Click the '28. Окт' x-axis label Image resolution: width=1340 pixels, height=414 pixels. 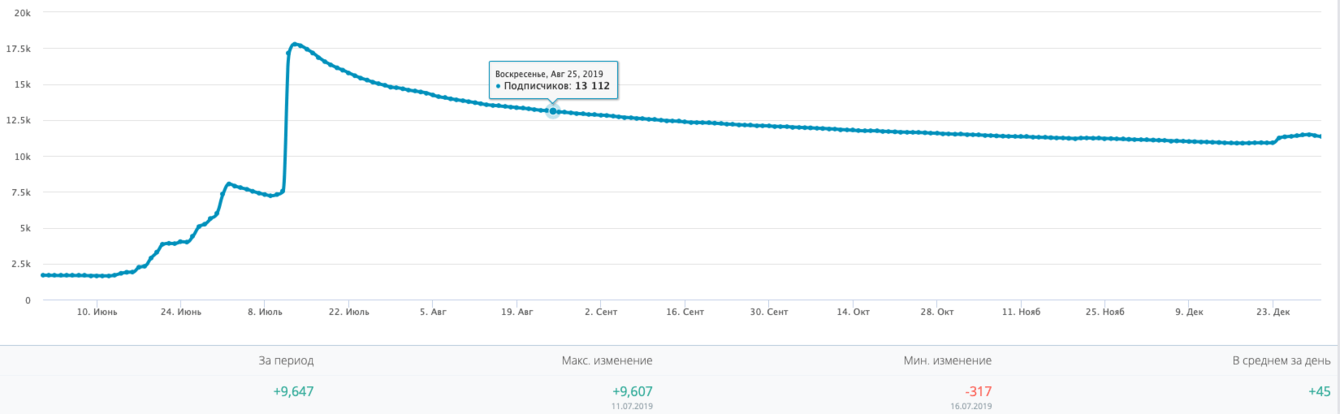coord(938,312)
